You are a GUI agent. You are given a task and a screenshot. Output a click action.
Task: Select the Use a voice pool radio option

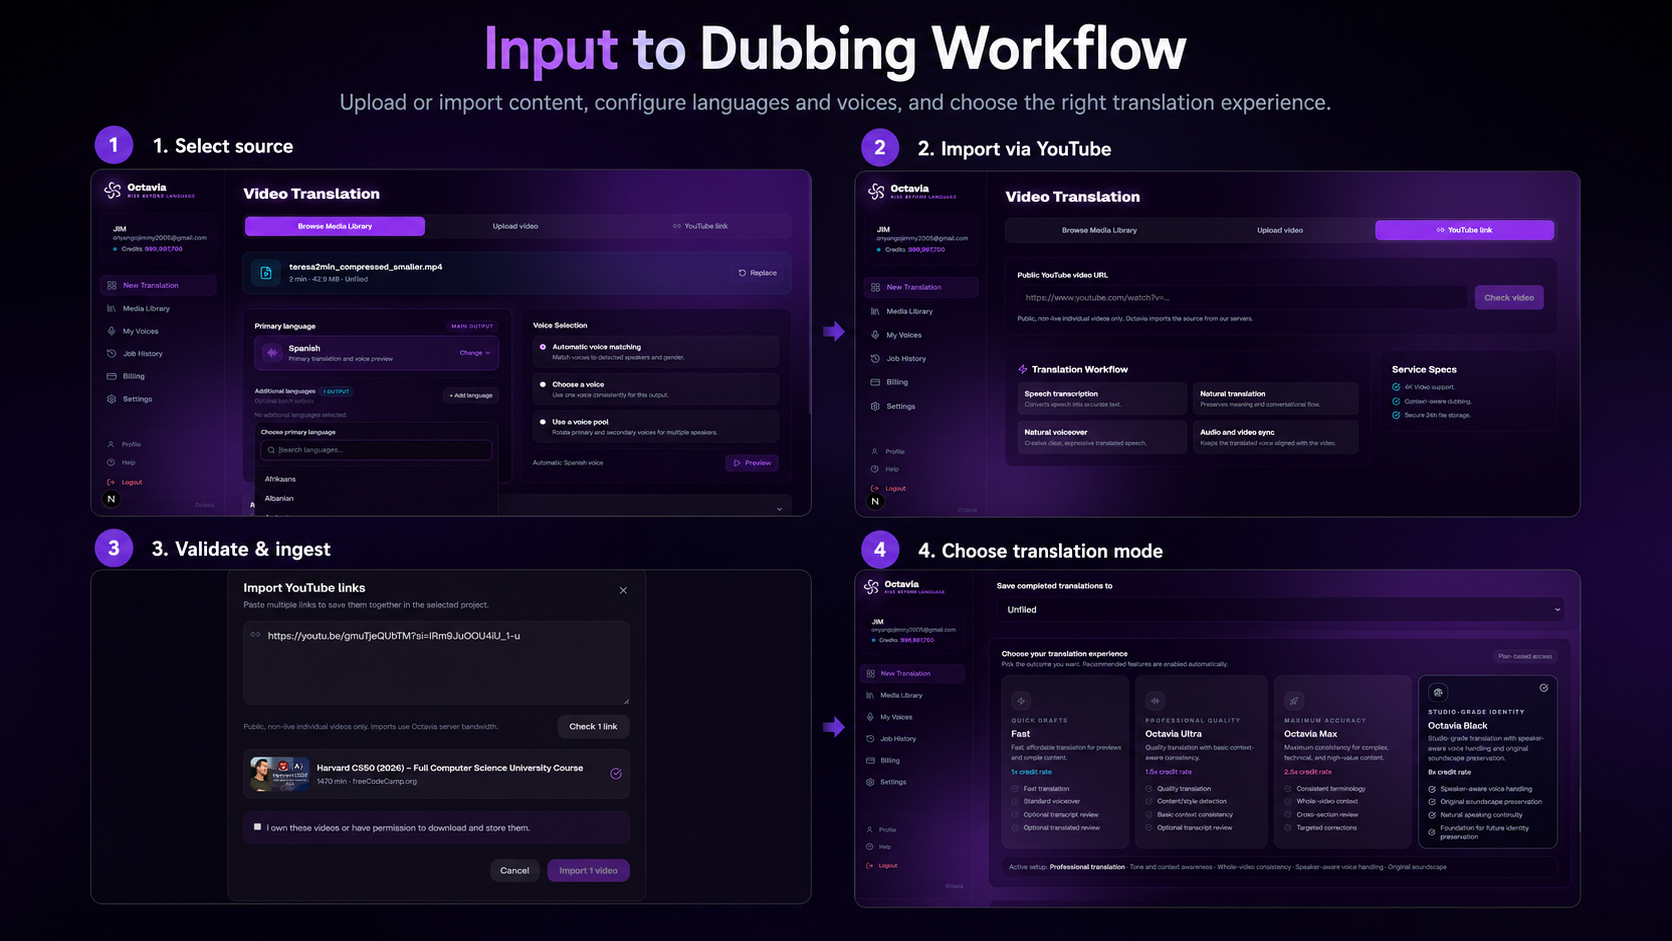[543, 422]
